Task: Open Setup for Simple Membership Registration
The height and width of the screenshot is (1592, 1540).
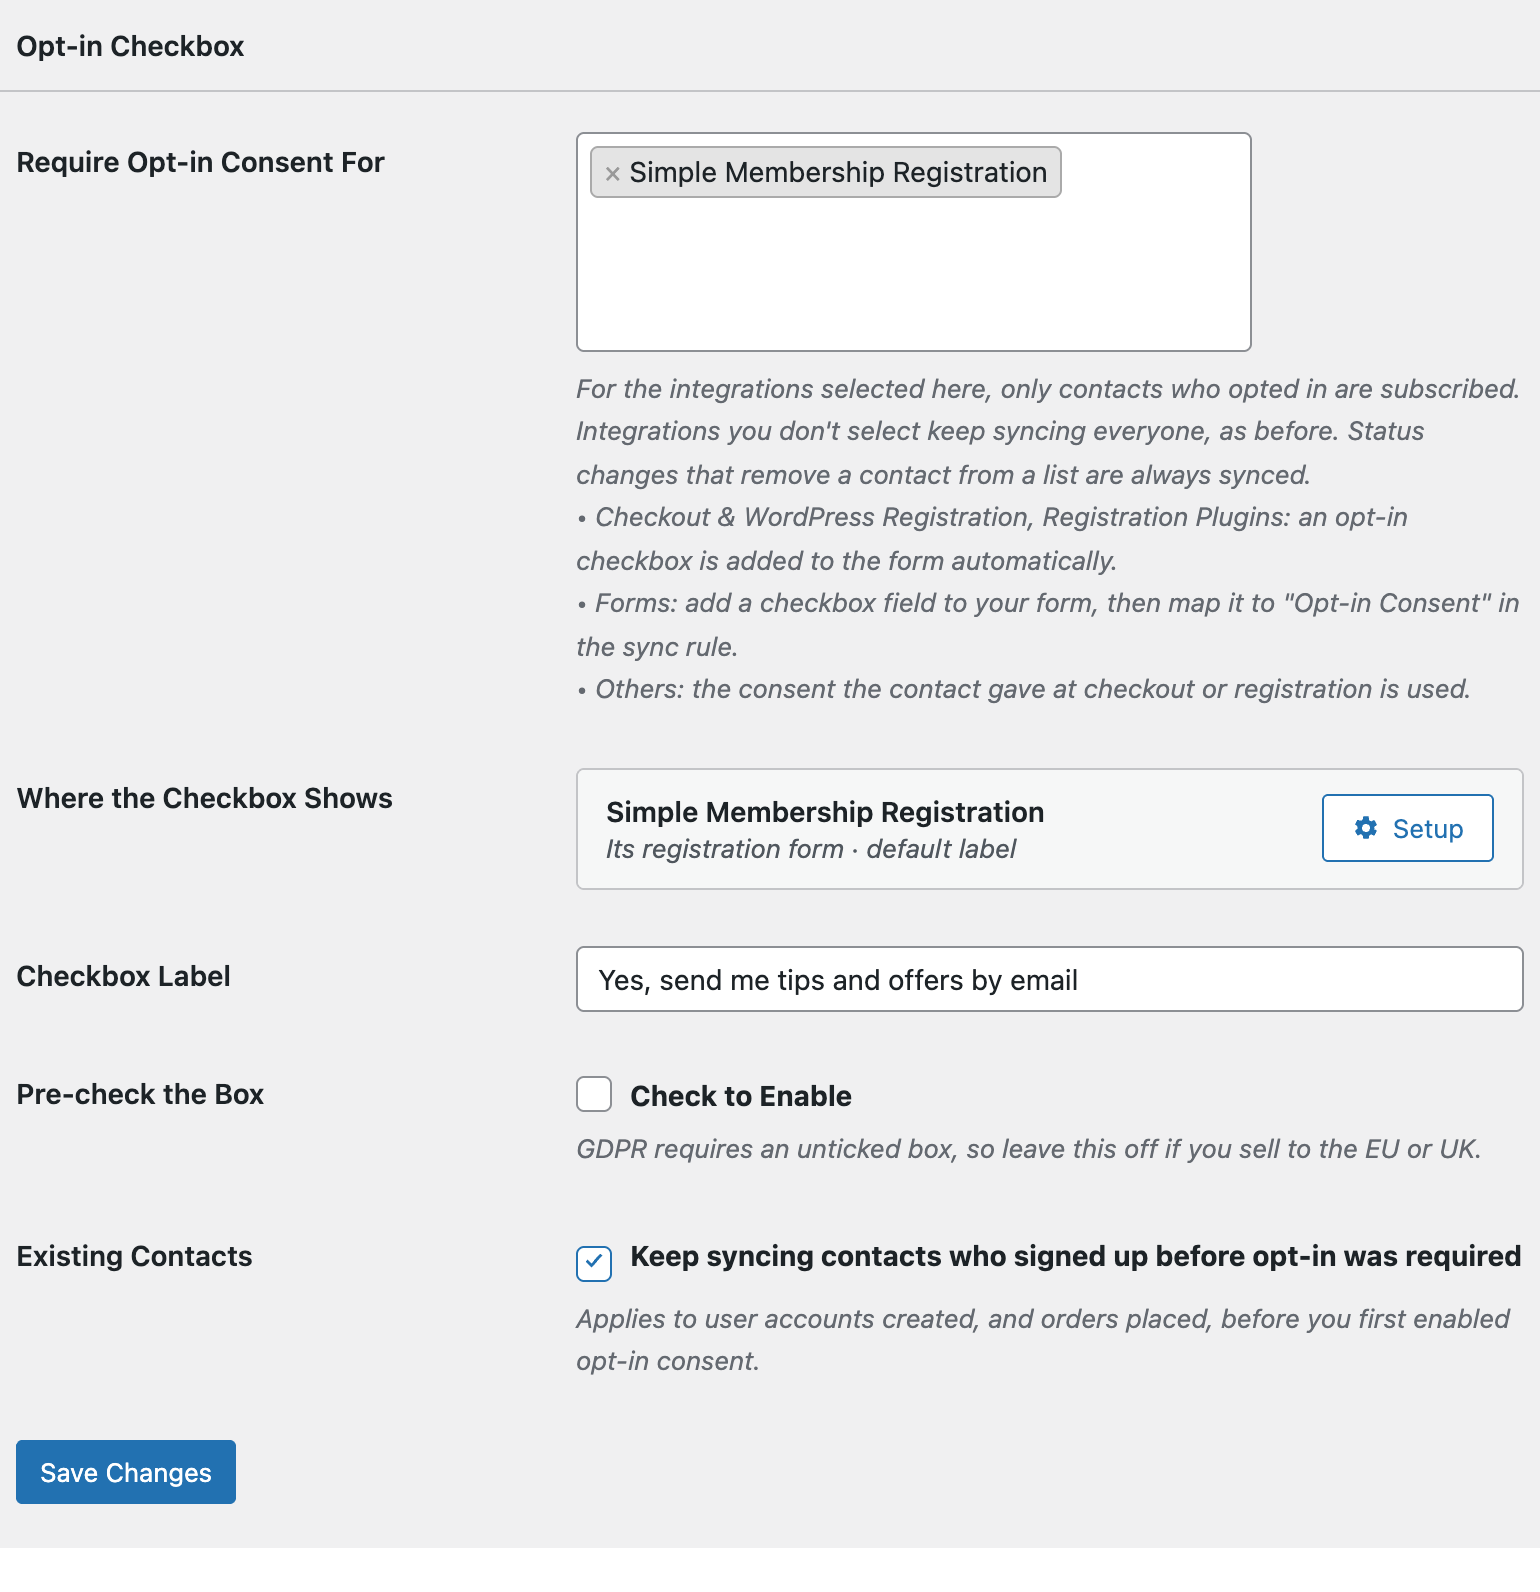Action: click(1408, 828)
